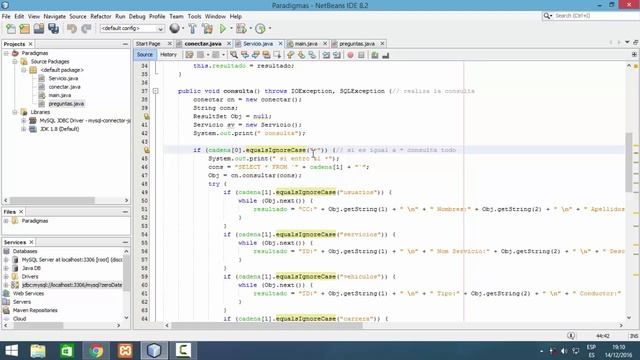
Task: Click the Build Project hammer icon
Action: [x=193, y=29]
